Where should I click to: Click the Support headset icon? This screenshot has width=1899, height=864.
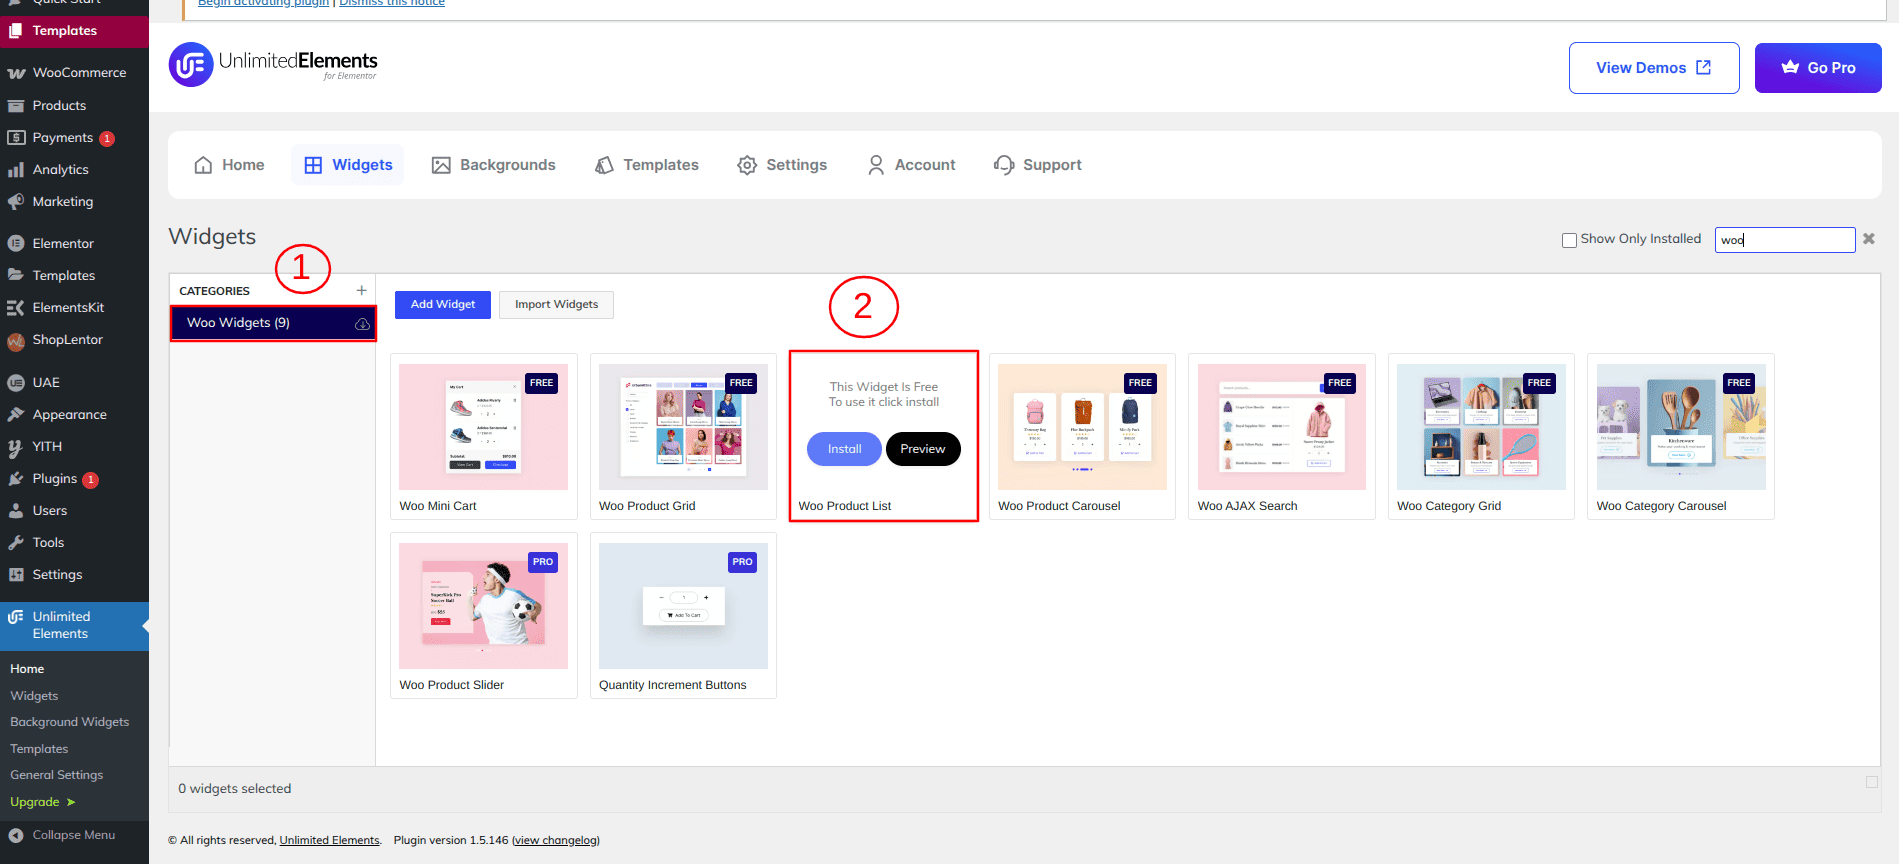click(x=1004, y=165)
